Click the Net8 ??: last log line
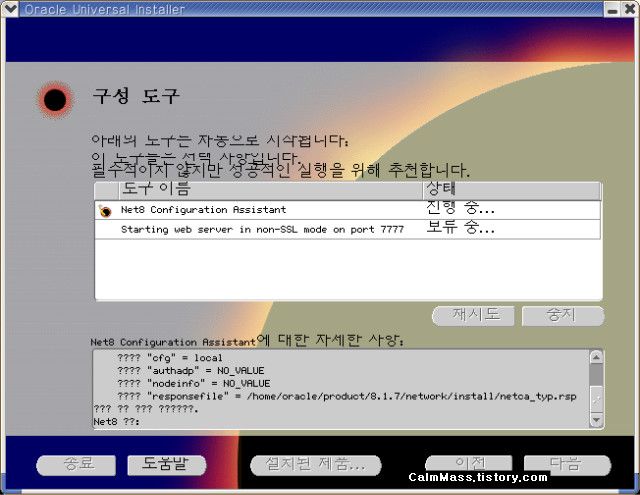The width and height of the screenshot is (640, 495). point(116,422)
